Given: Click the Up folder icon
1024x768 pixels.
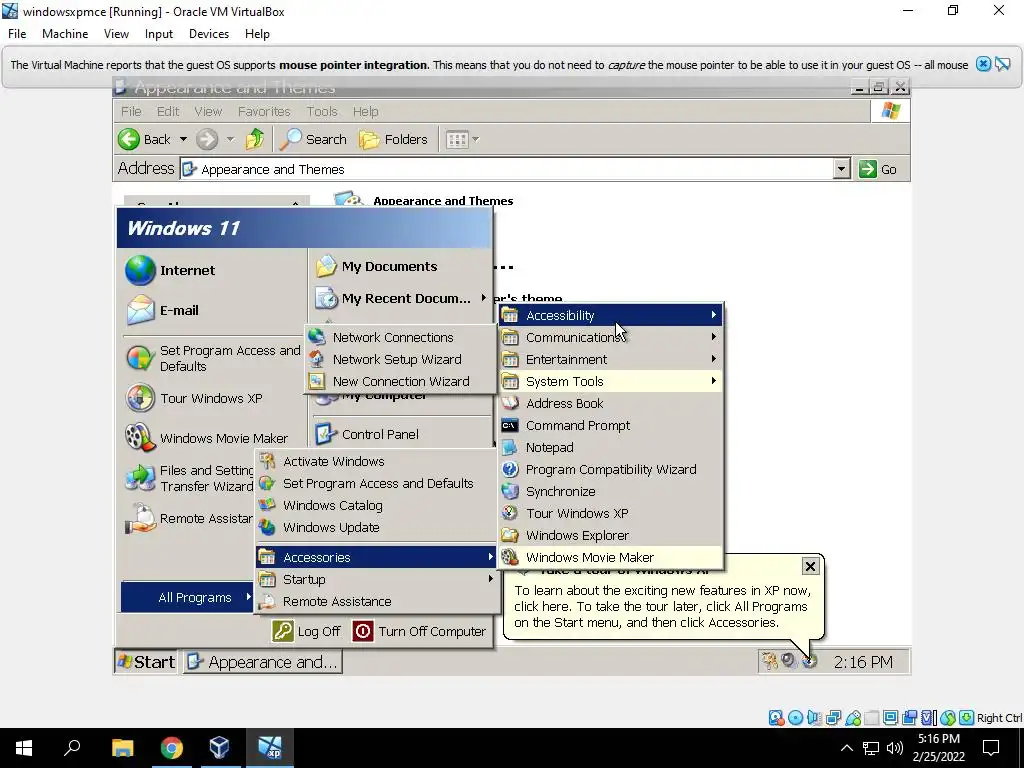Looking at the screenshot, I should coord(255,139).
